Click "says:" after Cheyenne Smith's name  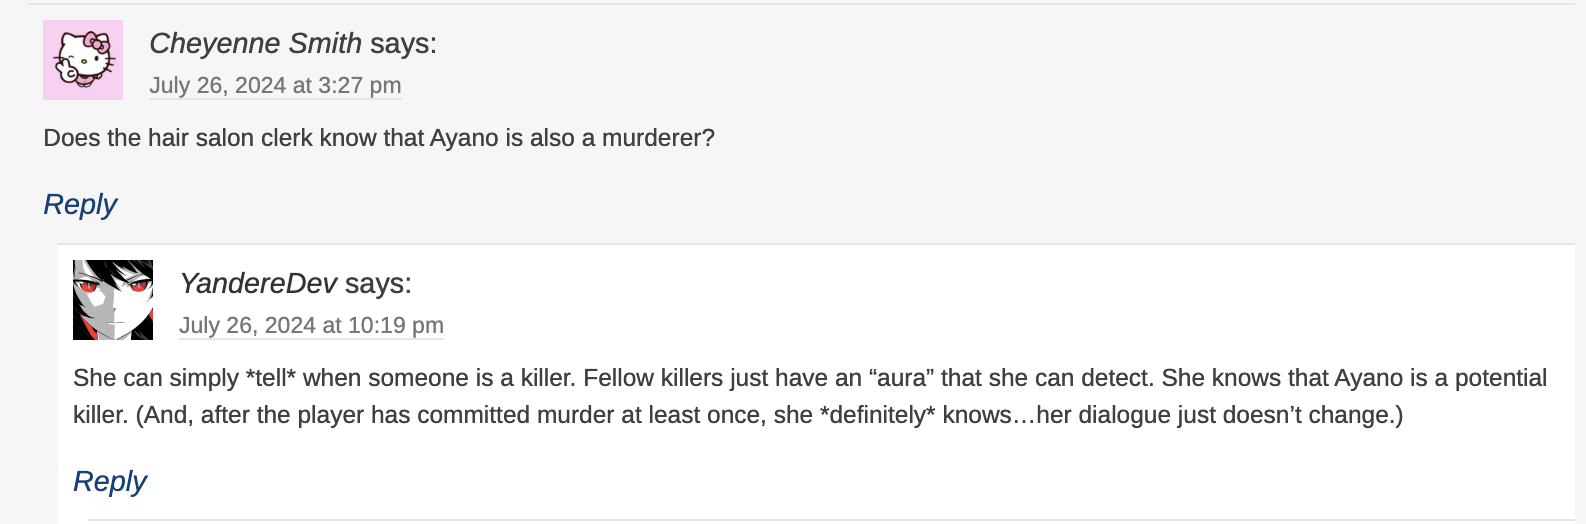coord(403,44)
